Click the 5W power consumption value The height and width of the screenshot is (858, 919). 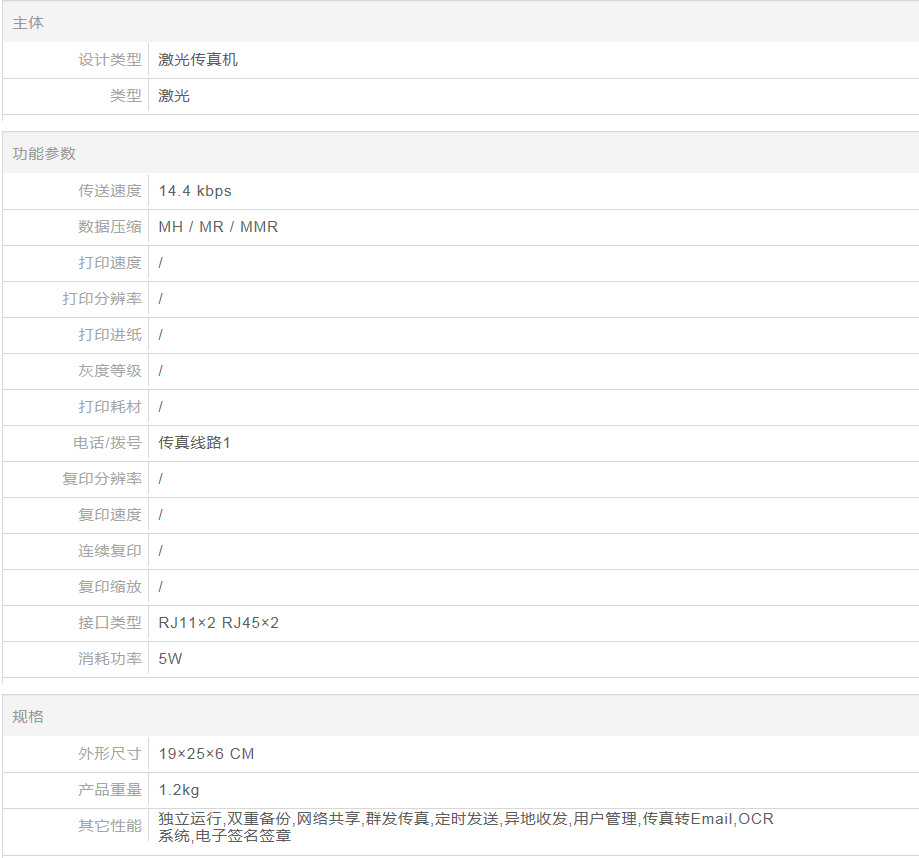click(x=170, y=658)
